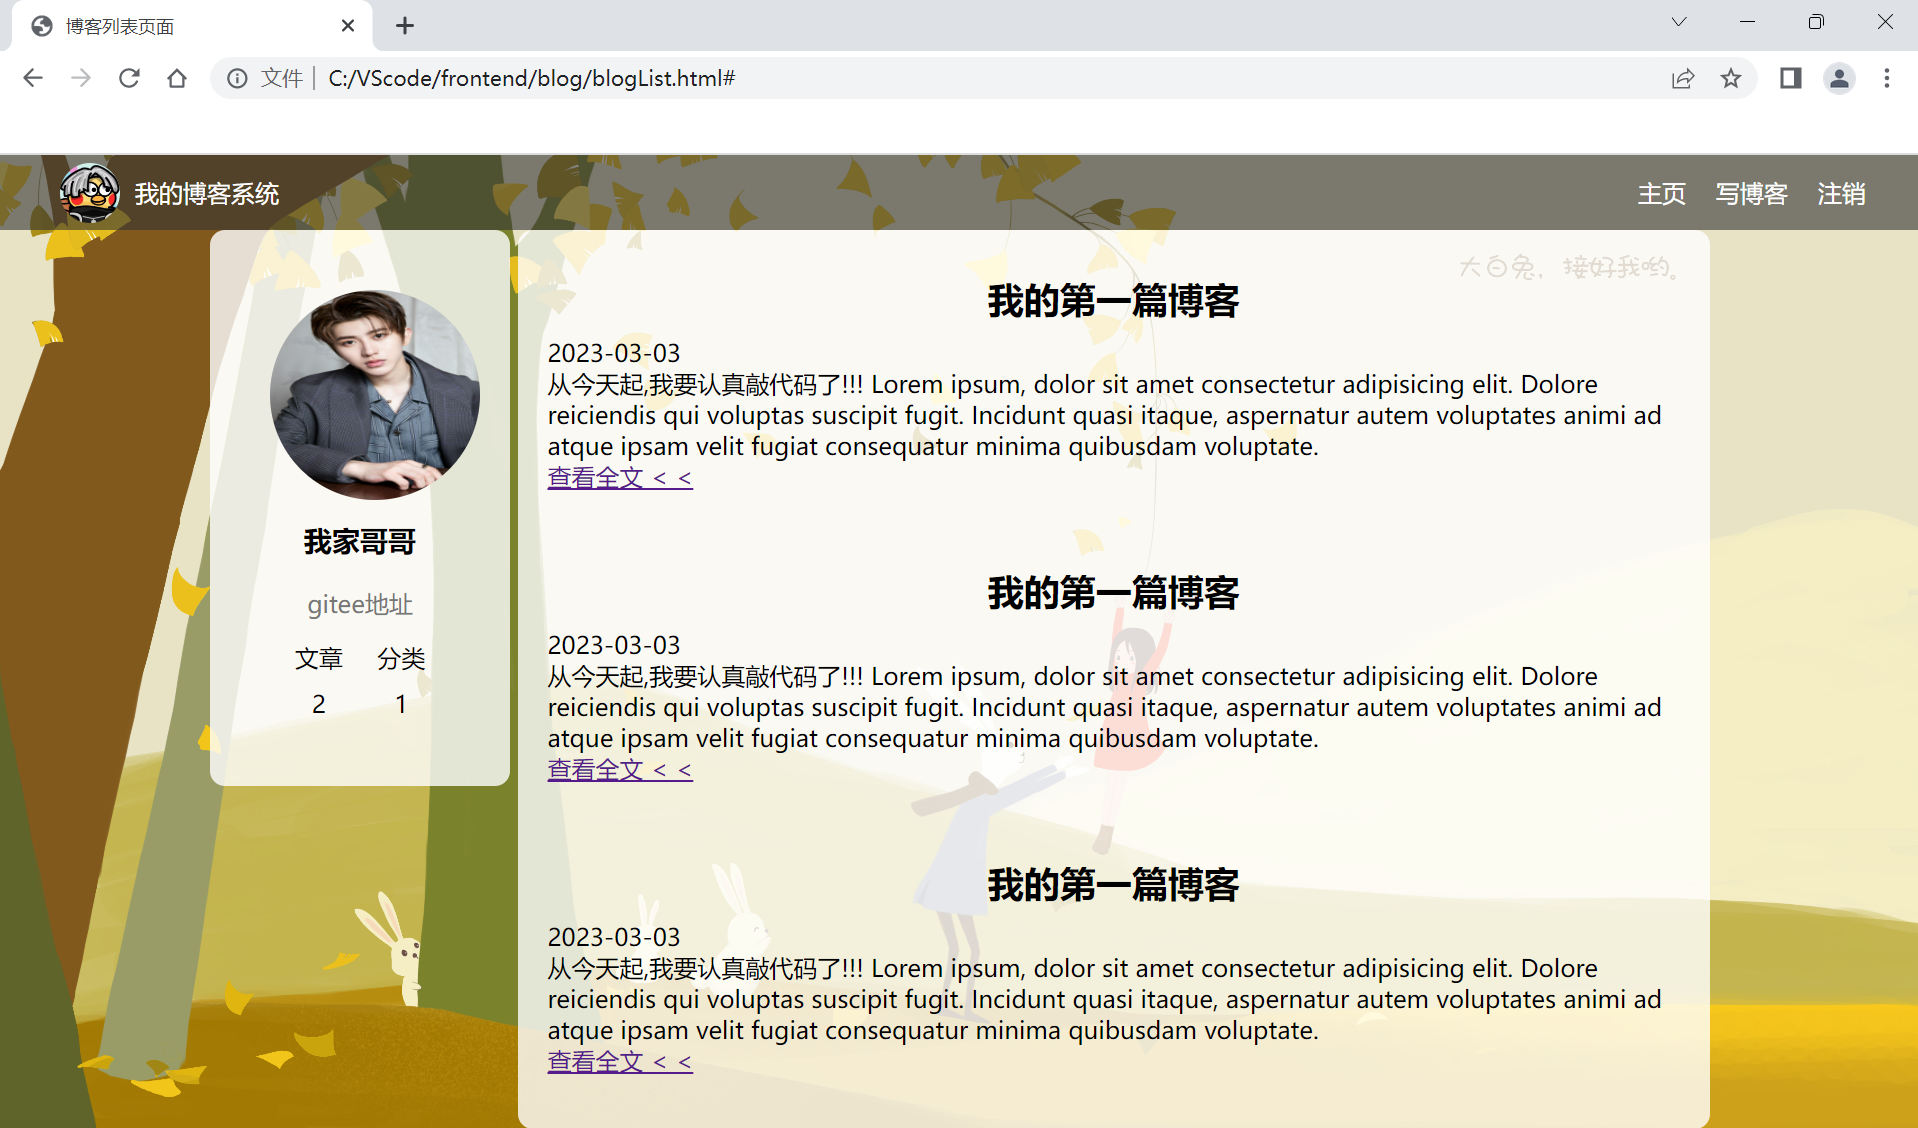Open the Chrome profile avatar menu

click(x=1839, y=78)
